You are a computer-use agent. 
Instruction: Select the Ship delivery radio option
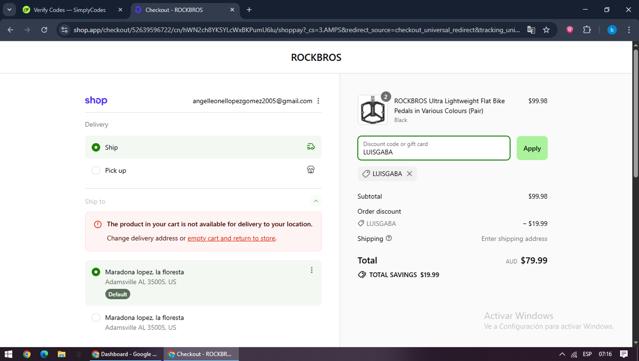[96, 147]
